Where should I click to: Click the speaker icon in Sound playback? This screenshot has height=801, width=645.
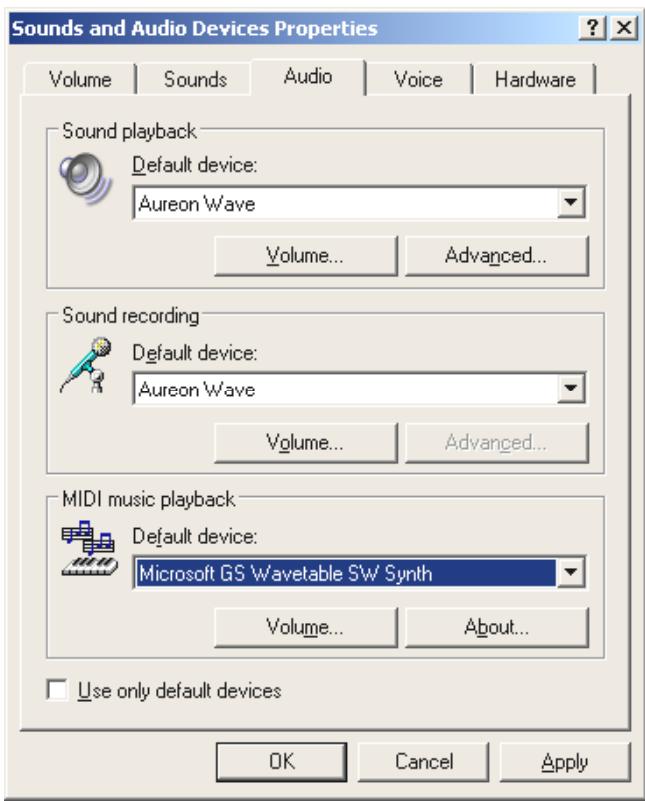(86, 179)
